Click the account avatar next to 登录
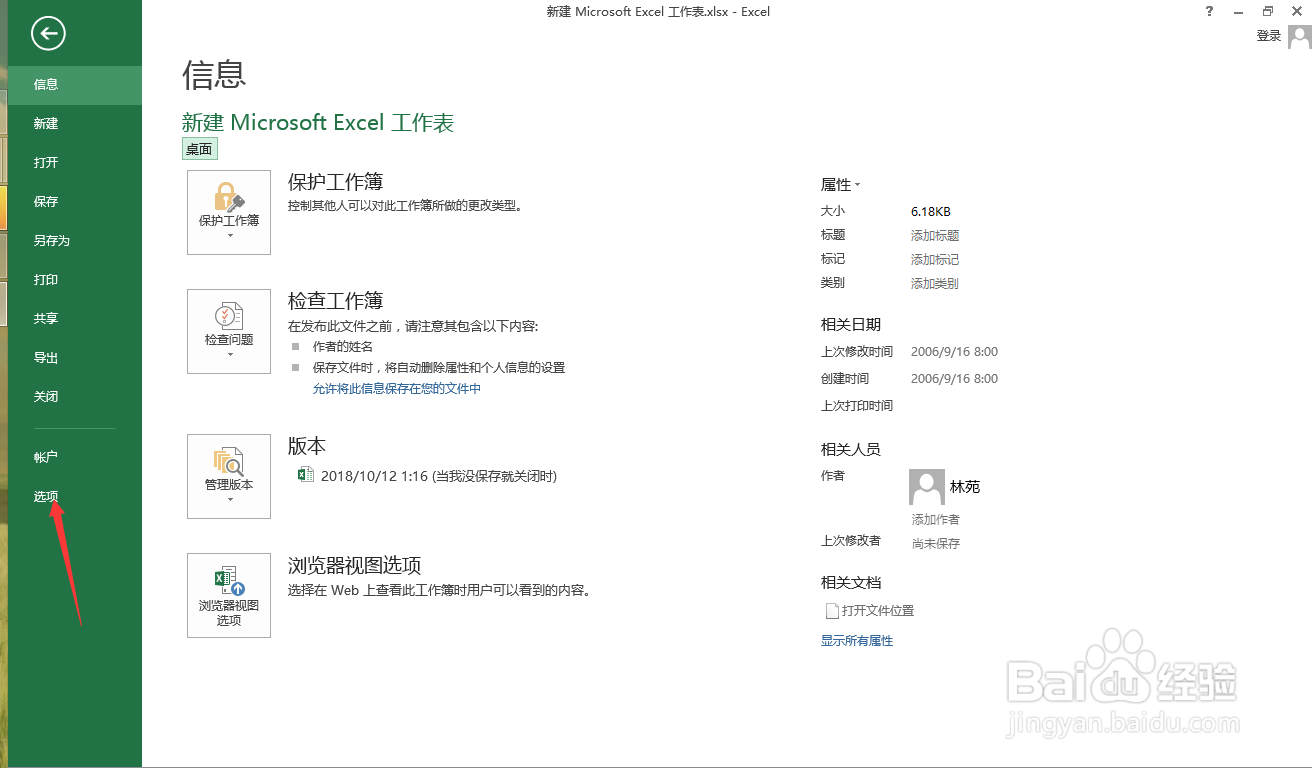Viewport: 1312px width, 768px height. 1299,36
